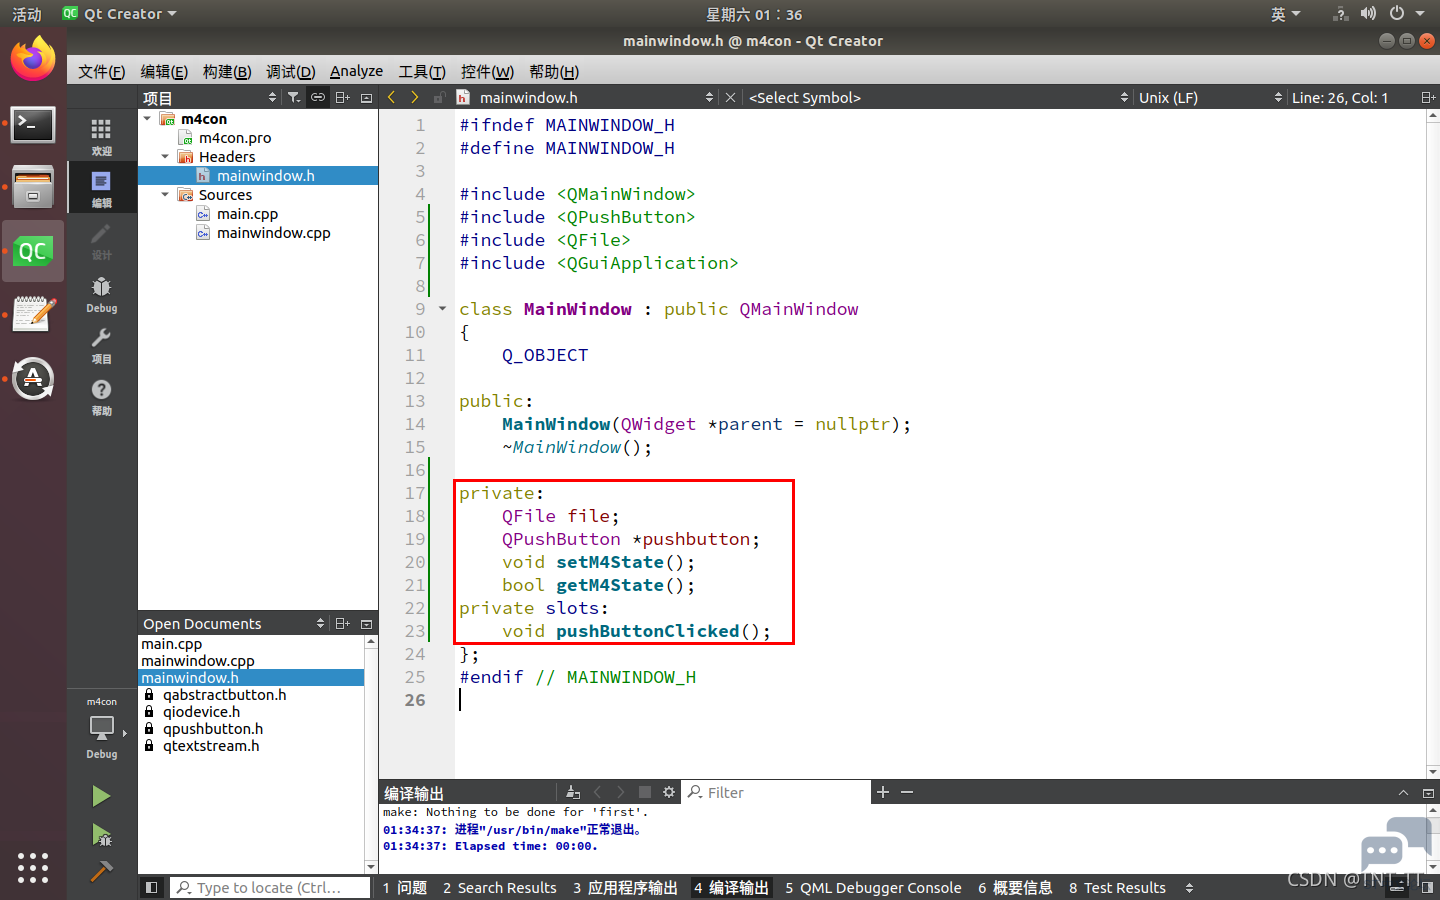Open the 项目 view selector dropdown
The height and width of the screenshot is (900, 1440).
click(210, 97)
